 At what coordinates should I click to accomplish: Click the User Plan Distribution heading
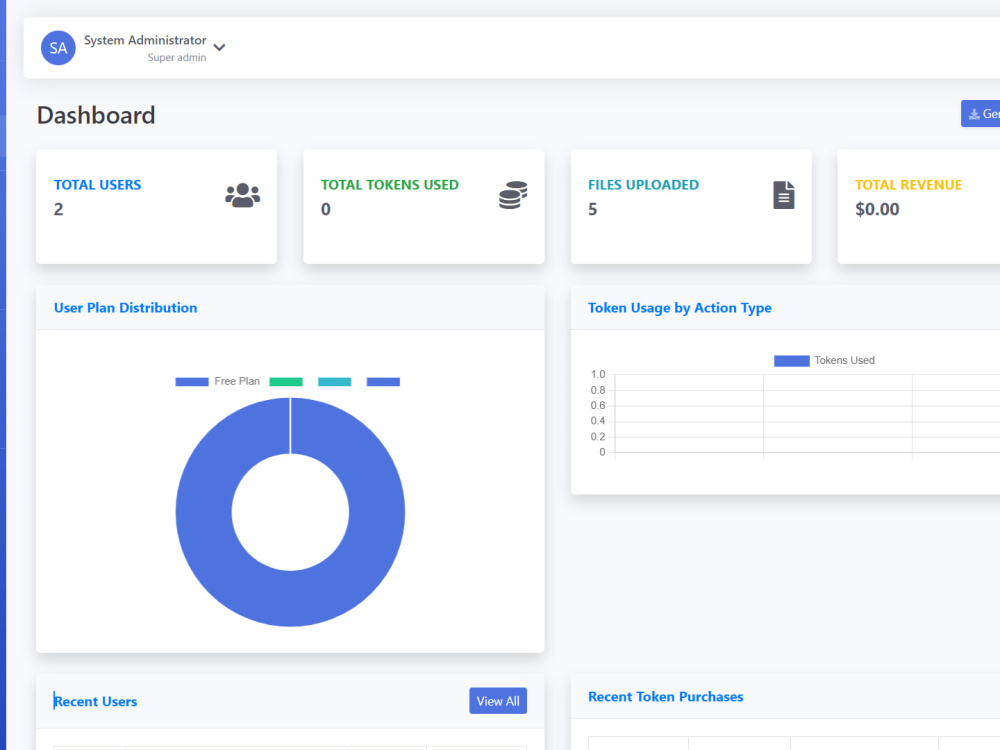[x=126, y=308]
